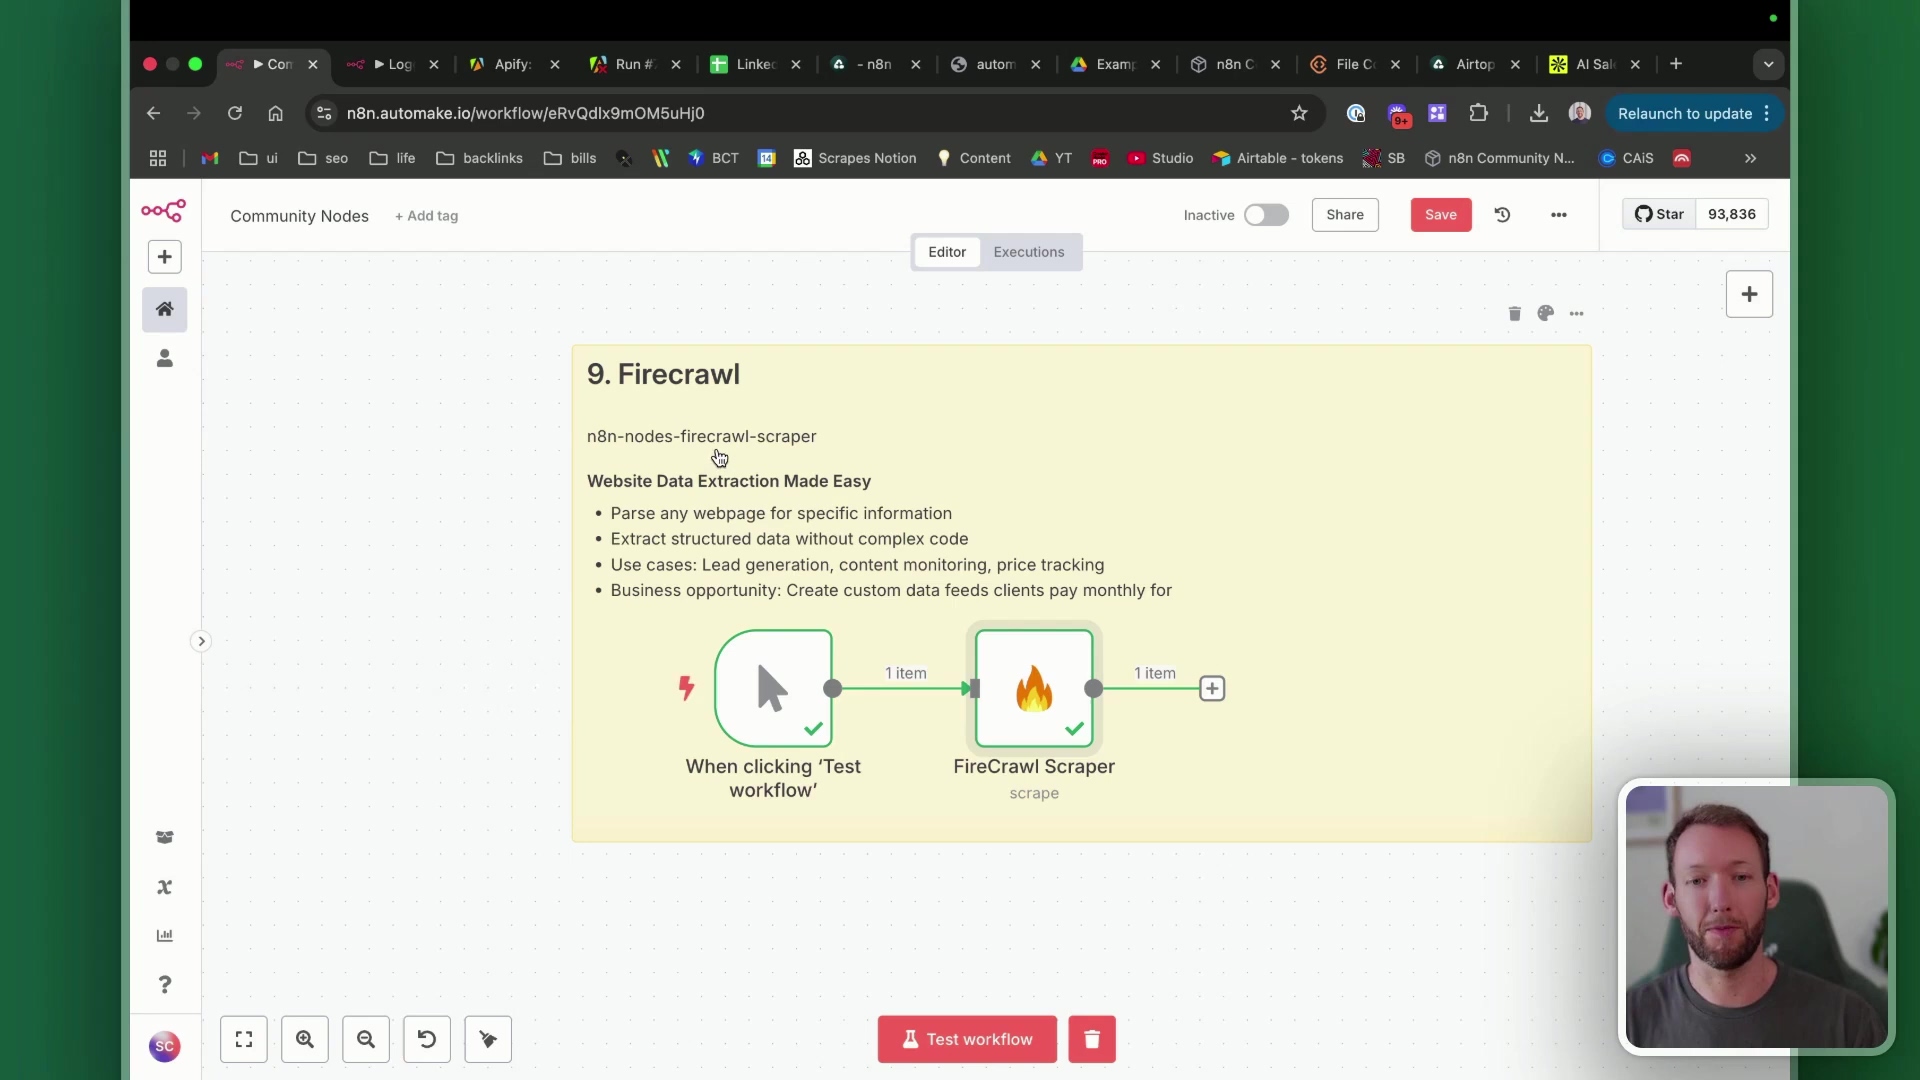This screenshot has width=1920, height=1080.
Task: Open the Variables icon in sidebar
Action: coord(165,887)
